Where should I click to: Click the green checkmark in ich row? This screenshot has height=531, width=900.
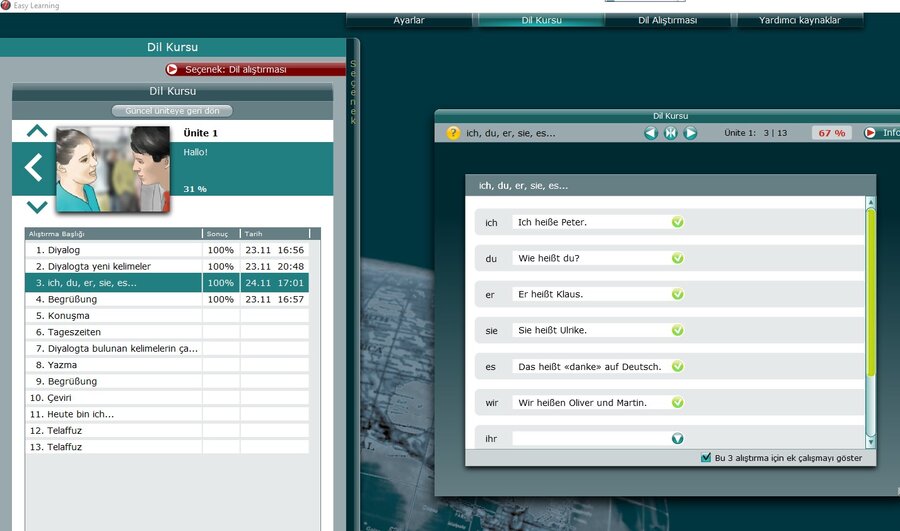[677, 222]
